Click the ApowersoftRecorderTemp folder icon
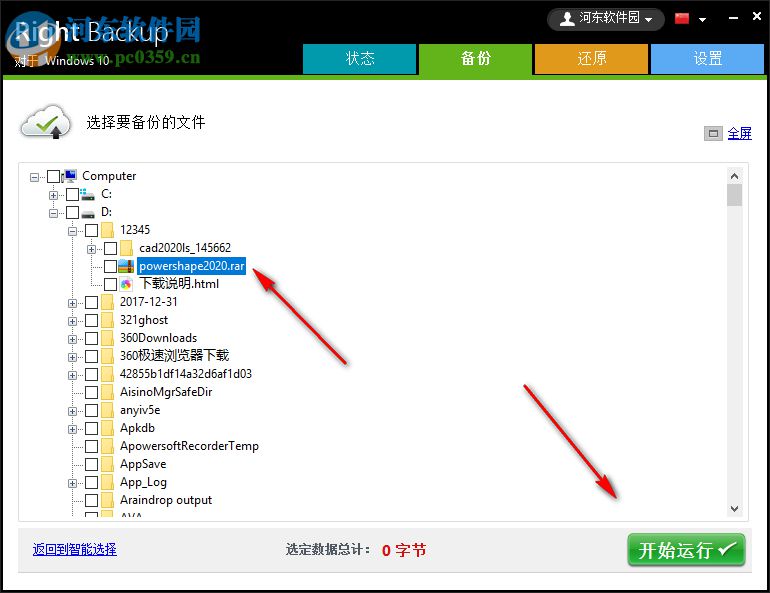This screenshot has height=593, width=770. click(107, 446)
